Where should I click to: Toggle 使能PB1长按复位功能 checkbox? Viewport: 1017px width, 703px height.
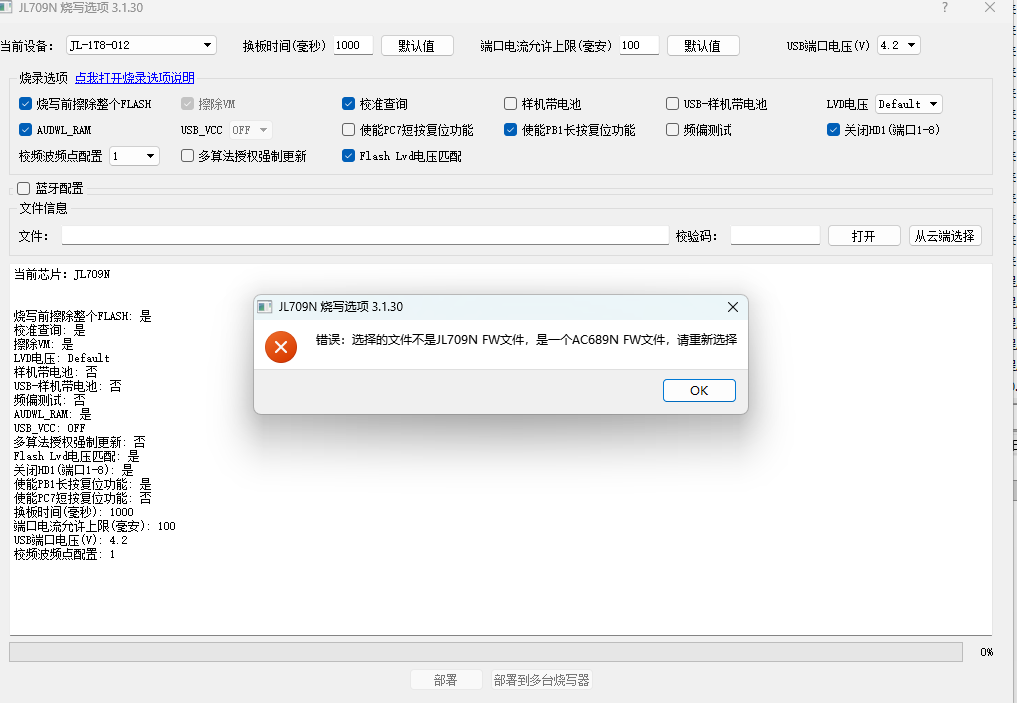510,130
